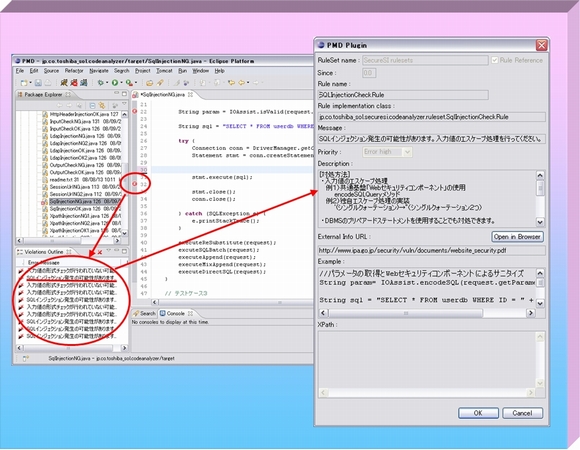Click Description scrollbar up arrow

(540, 175)
